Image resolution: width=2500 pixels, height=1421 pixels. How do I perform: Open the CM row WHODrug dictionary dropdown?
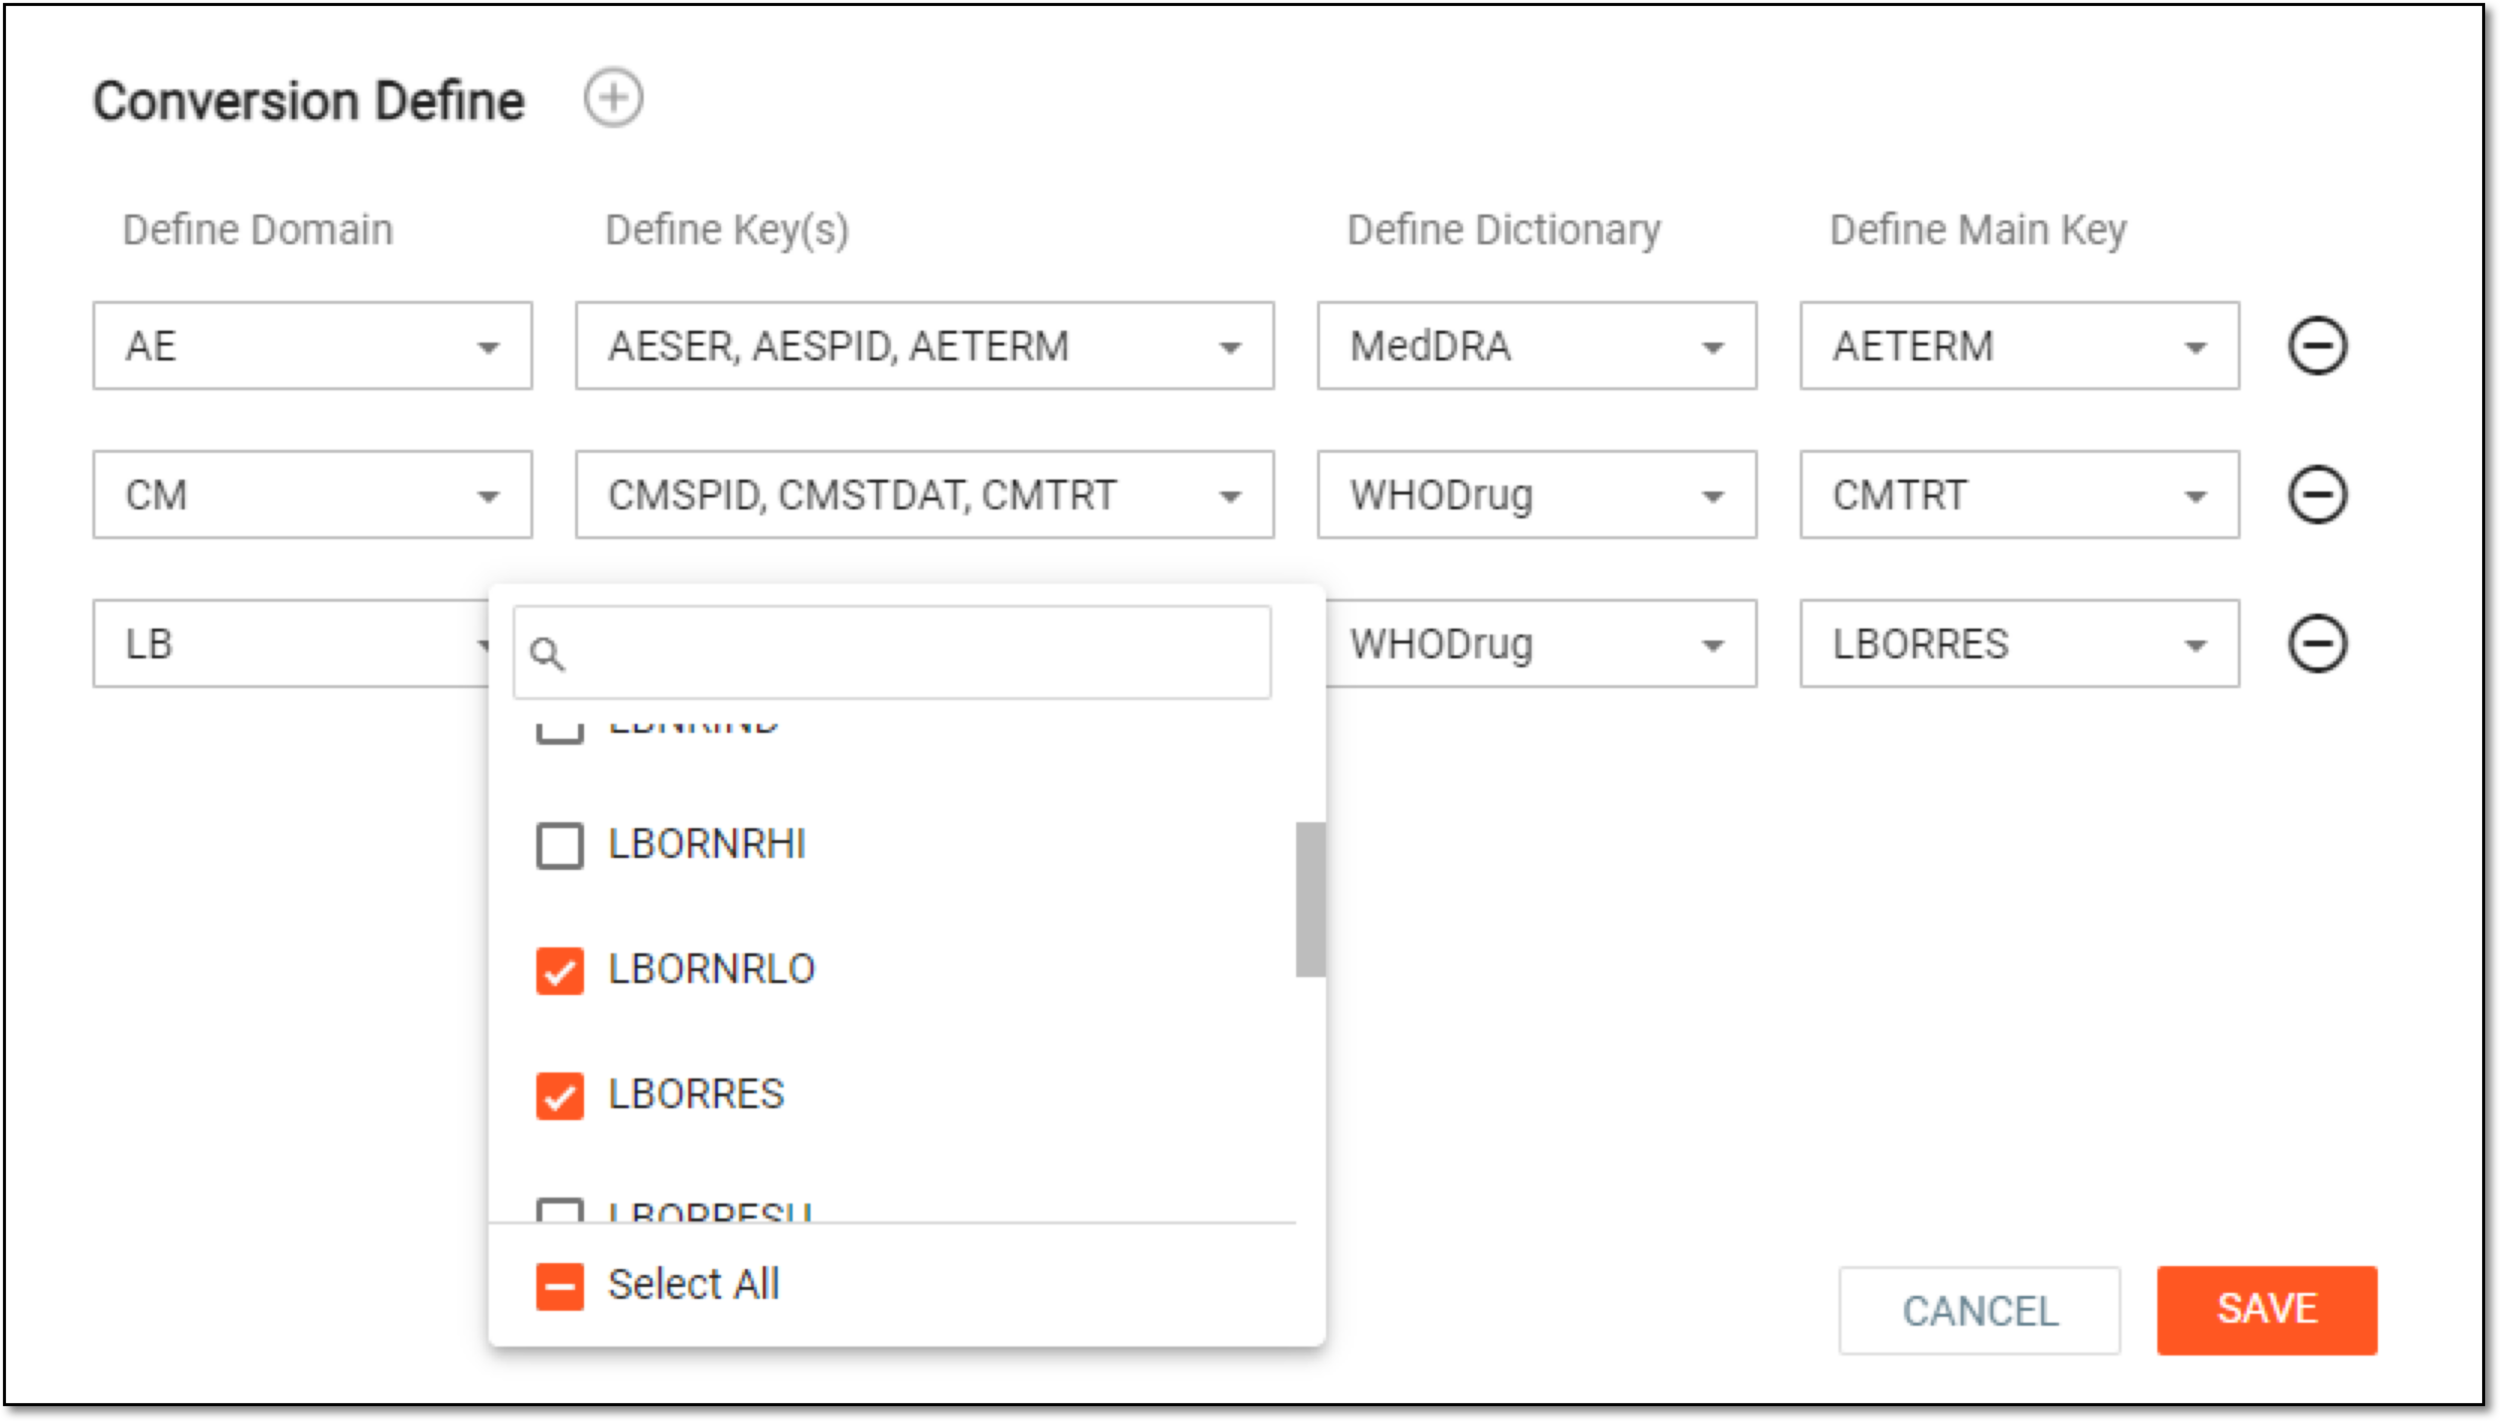click(x=1536, y=495)
